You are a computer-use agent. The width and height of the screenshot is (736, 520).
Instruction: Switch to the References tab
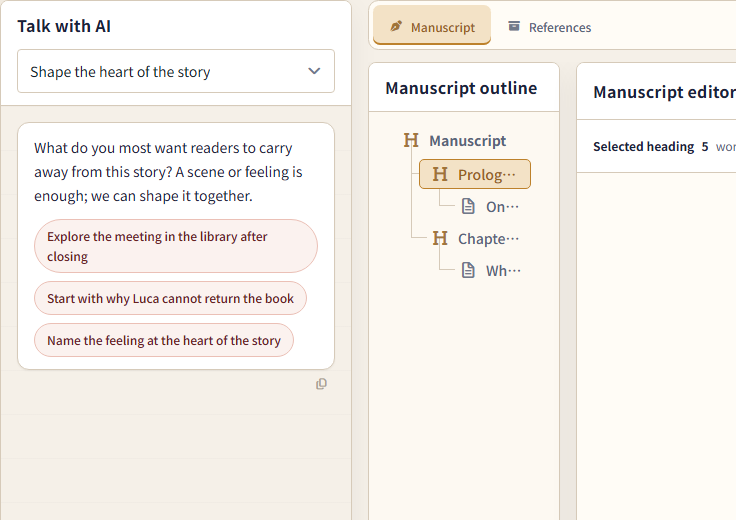click(x=550, y=27)
